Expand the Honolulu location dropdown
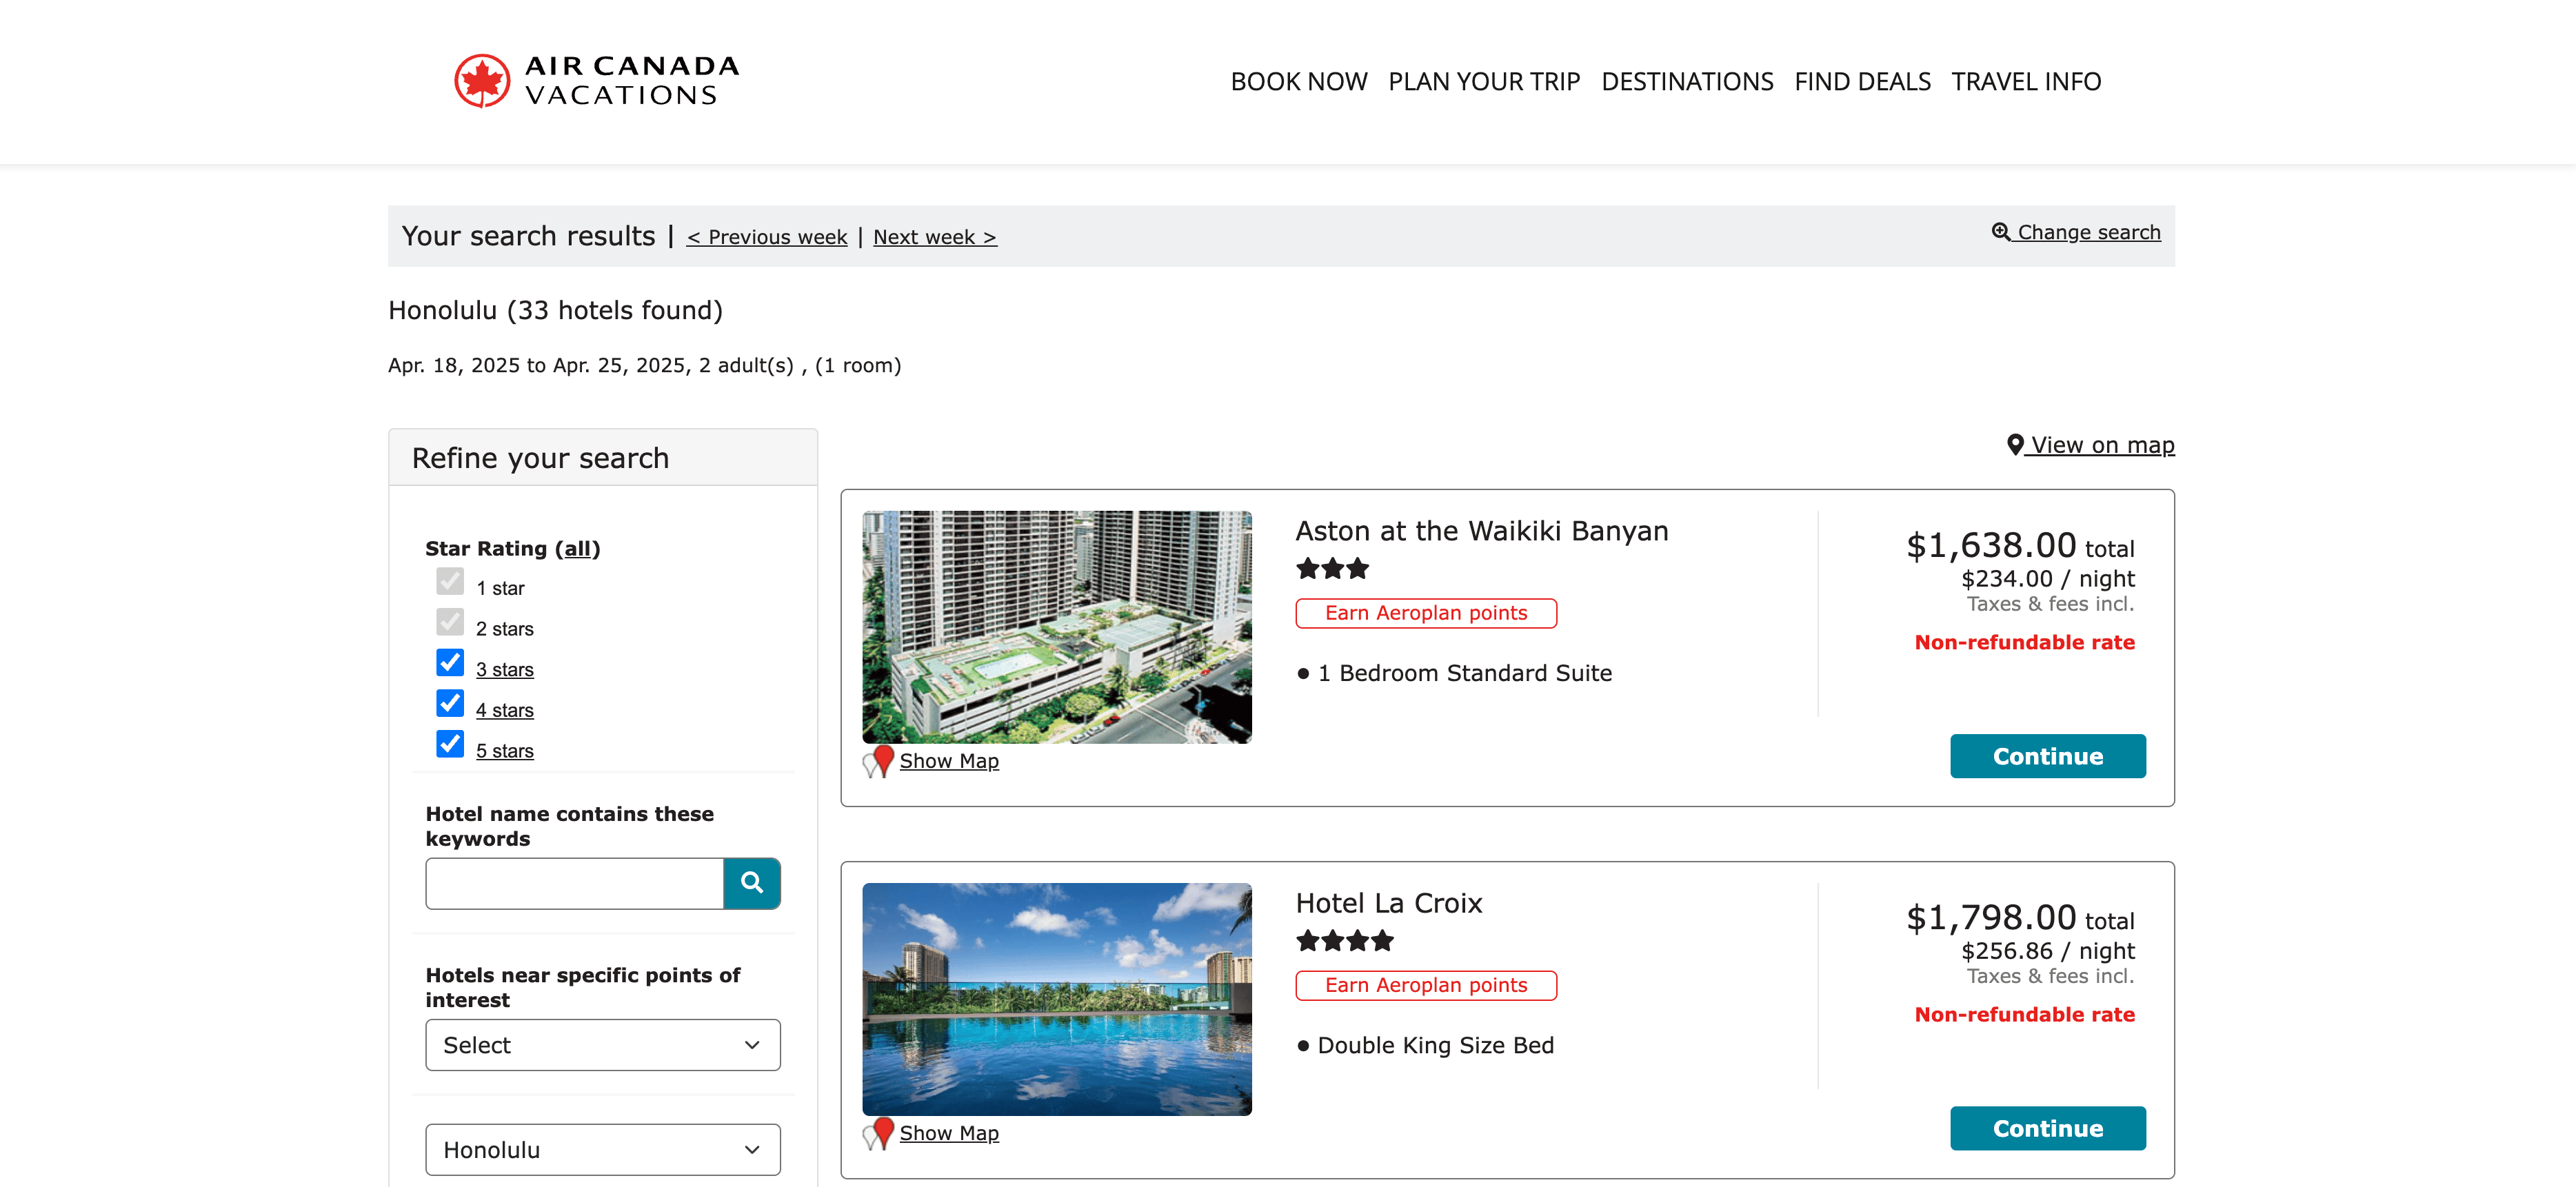The image size is (2576, 1187). (602, 1150)
